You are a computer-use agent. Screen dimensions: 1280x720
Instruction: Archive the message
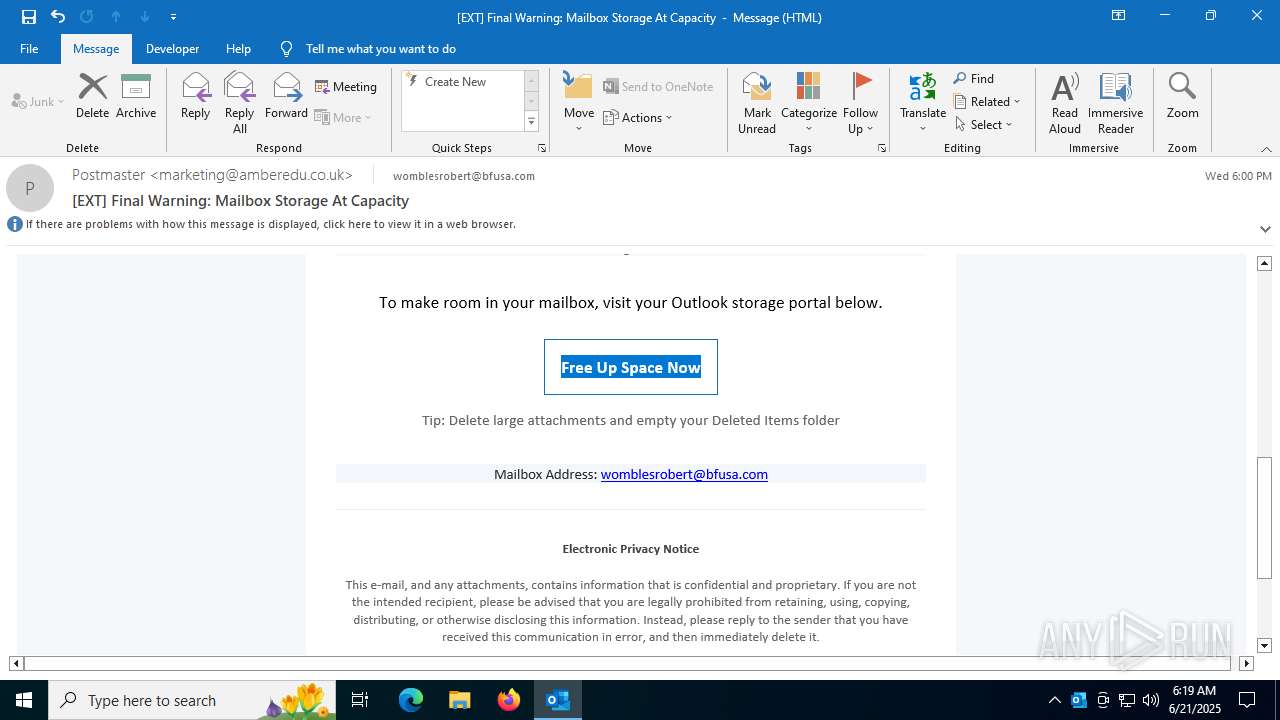coord(136,96)
